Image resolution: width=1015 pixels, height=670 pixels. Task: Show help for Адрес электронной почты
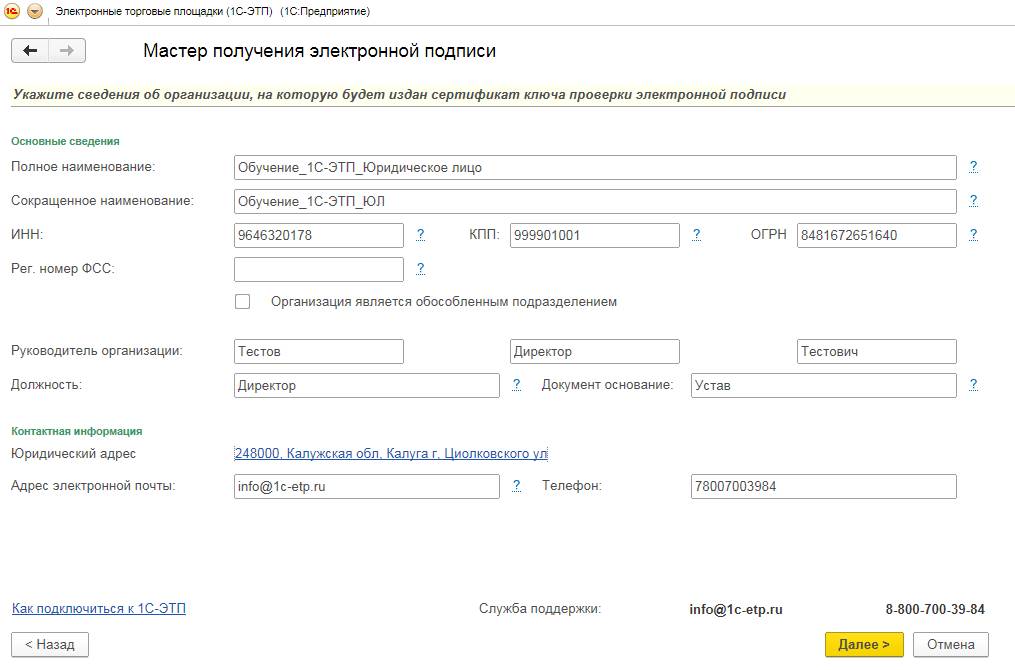[517, 486]
